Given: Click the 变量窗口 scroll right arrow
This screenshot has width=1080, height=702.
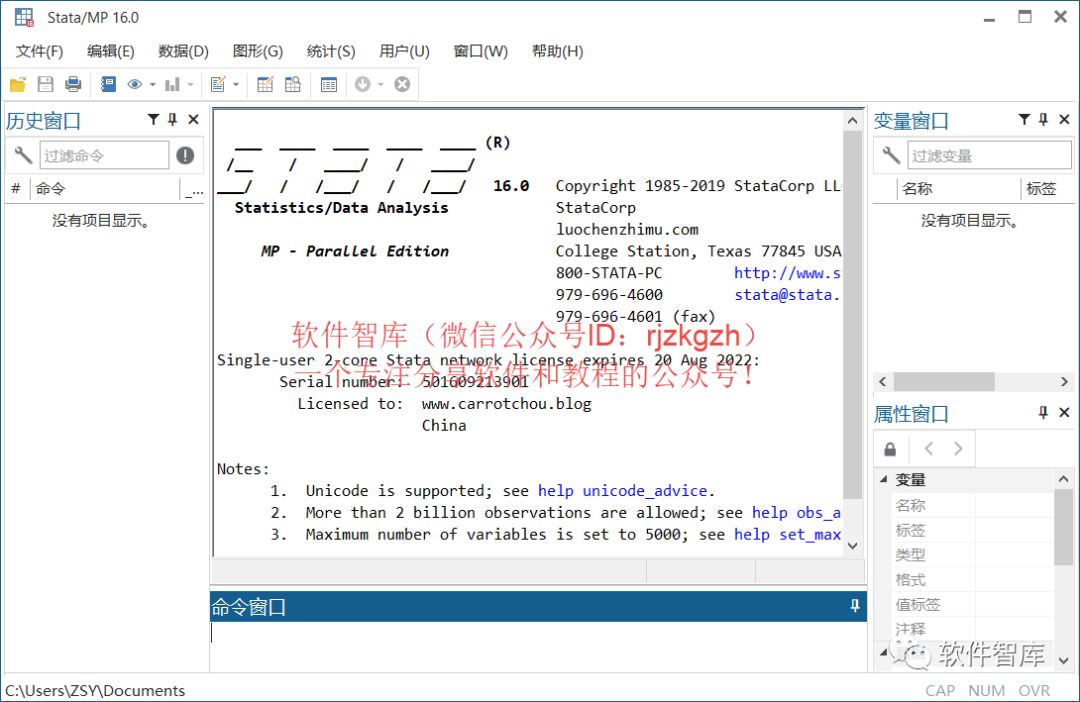Looking at the screenshot, I should click(1064, 381).
